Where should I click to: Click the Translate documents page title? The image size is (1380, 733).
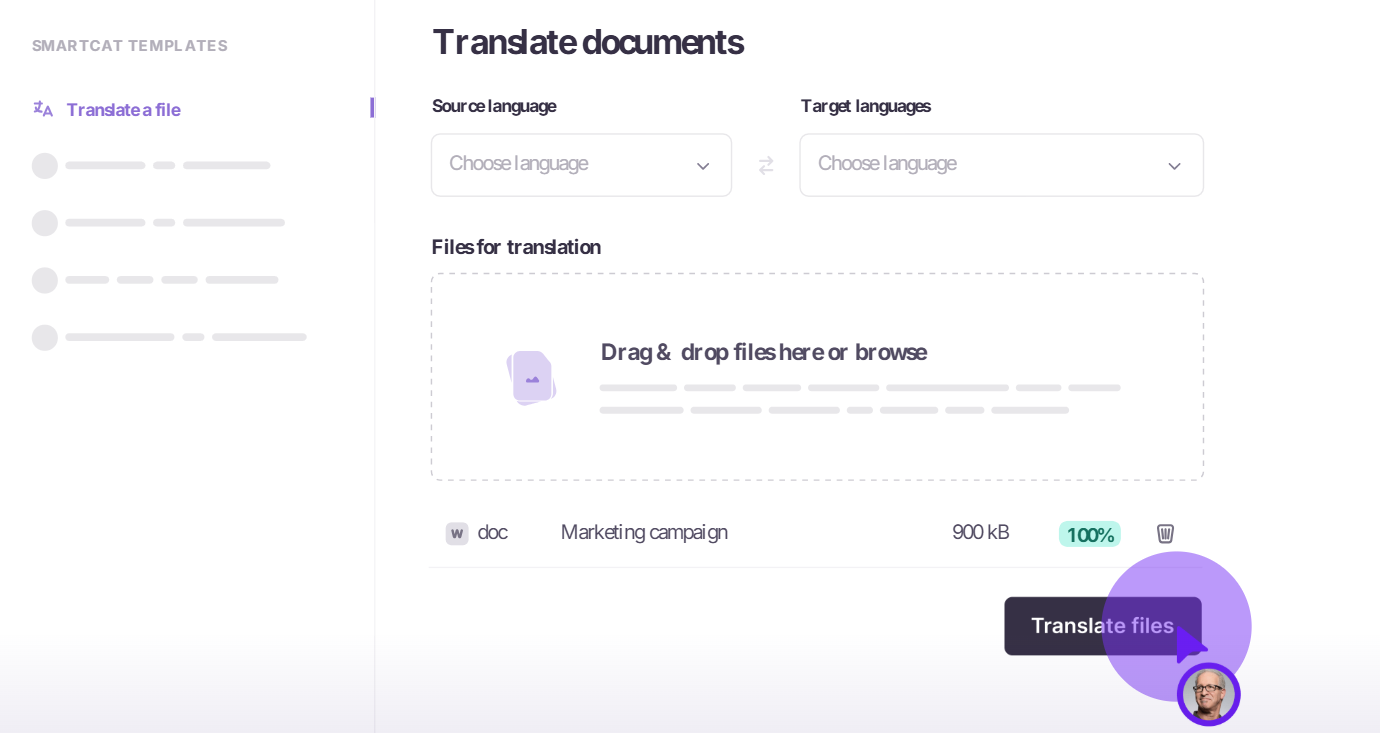[588, 42]
